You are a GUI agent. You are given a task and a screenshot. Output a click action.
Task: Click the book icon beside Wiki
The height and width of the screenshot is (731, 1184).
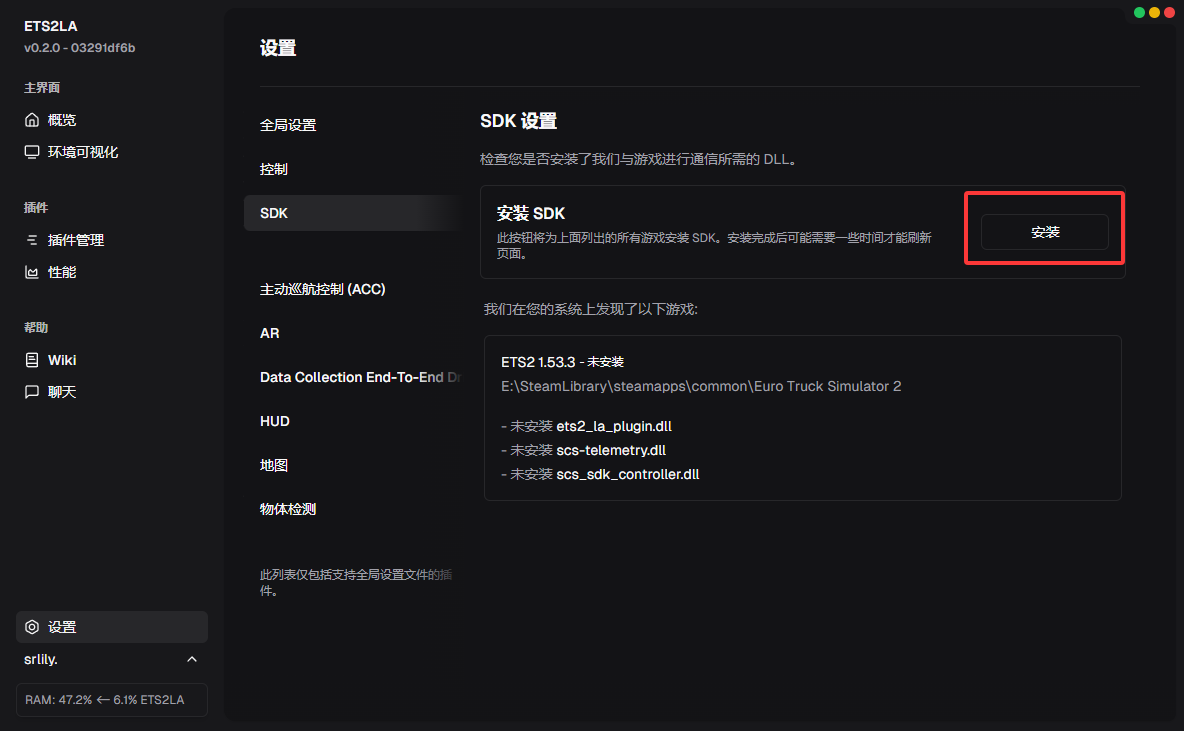[x=32, y=360]
